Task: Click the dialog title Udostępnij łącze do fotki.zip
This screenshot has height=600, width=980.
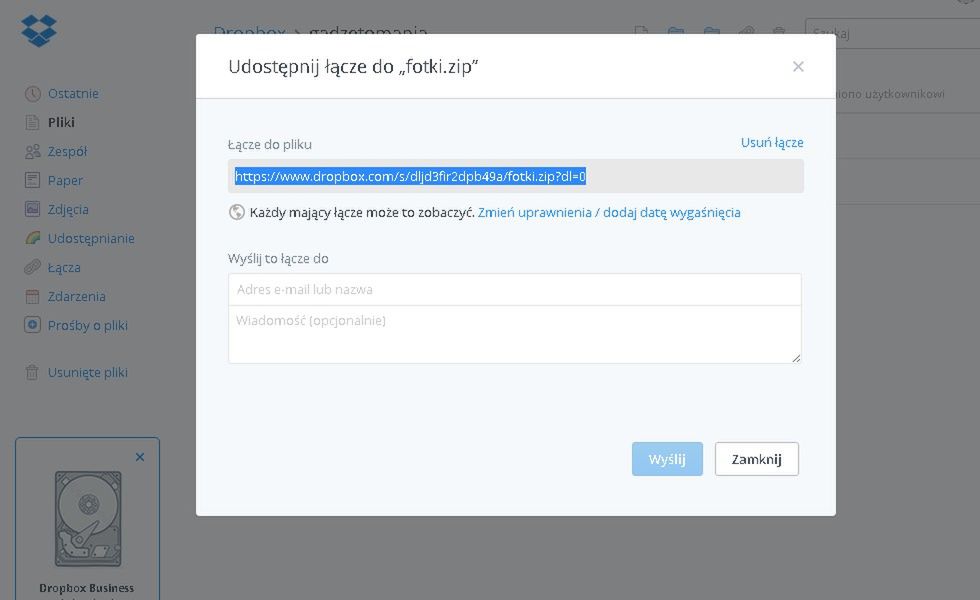Action: 353,66
